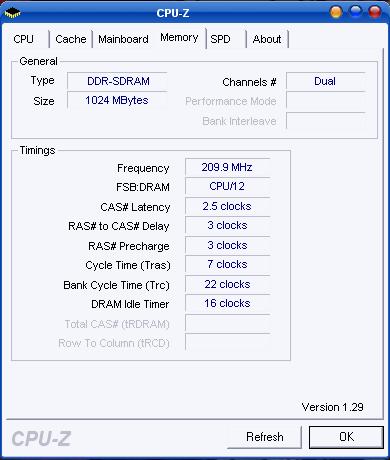Viewport: 390px width, 460px height.
Task: Select the Mainboard tab
Action: 123,39
